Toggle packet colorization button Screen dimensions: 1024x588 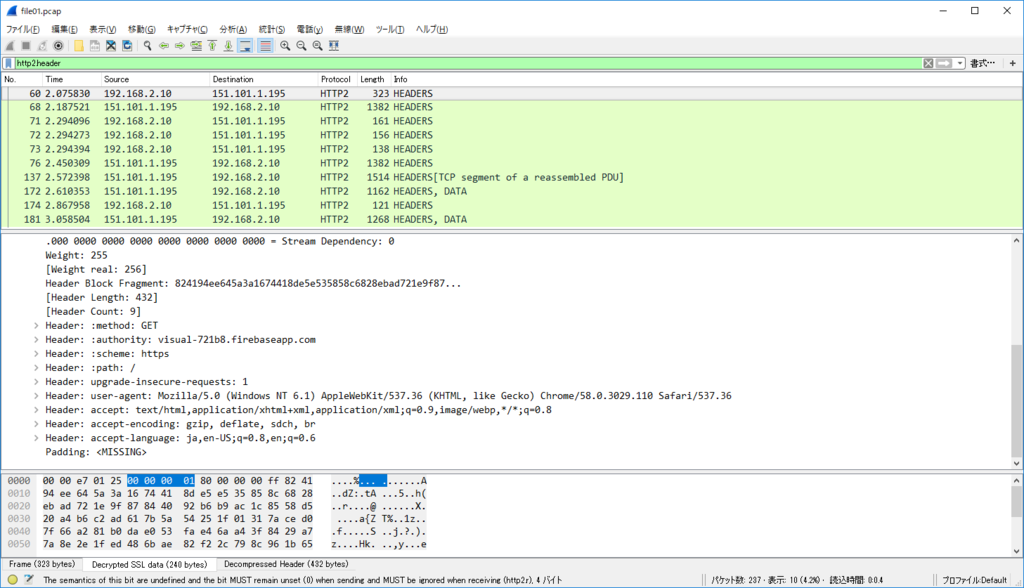pyautogui.click(x=265, y=46)
